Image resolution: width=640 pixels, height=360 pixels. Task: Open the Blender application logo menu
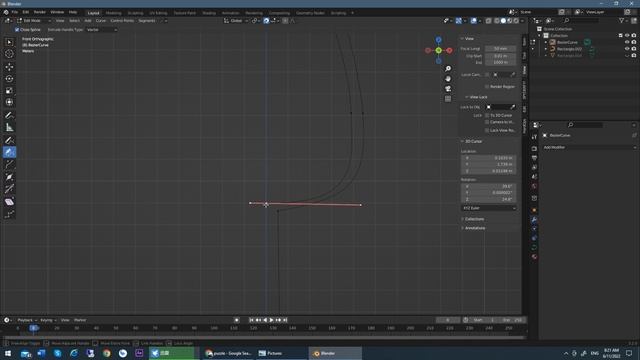coord(6,12)
